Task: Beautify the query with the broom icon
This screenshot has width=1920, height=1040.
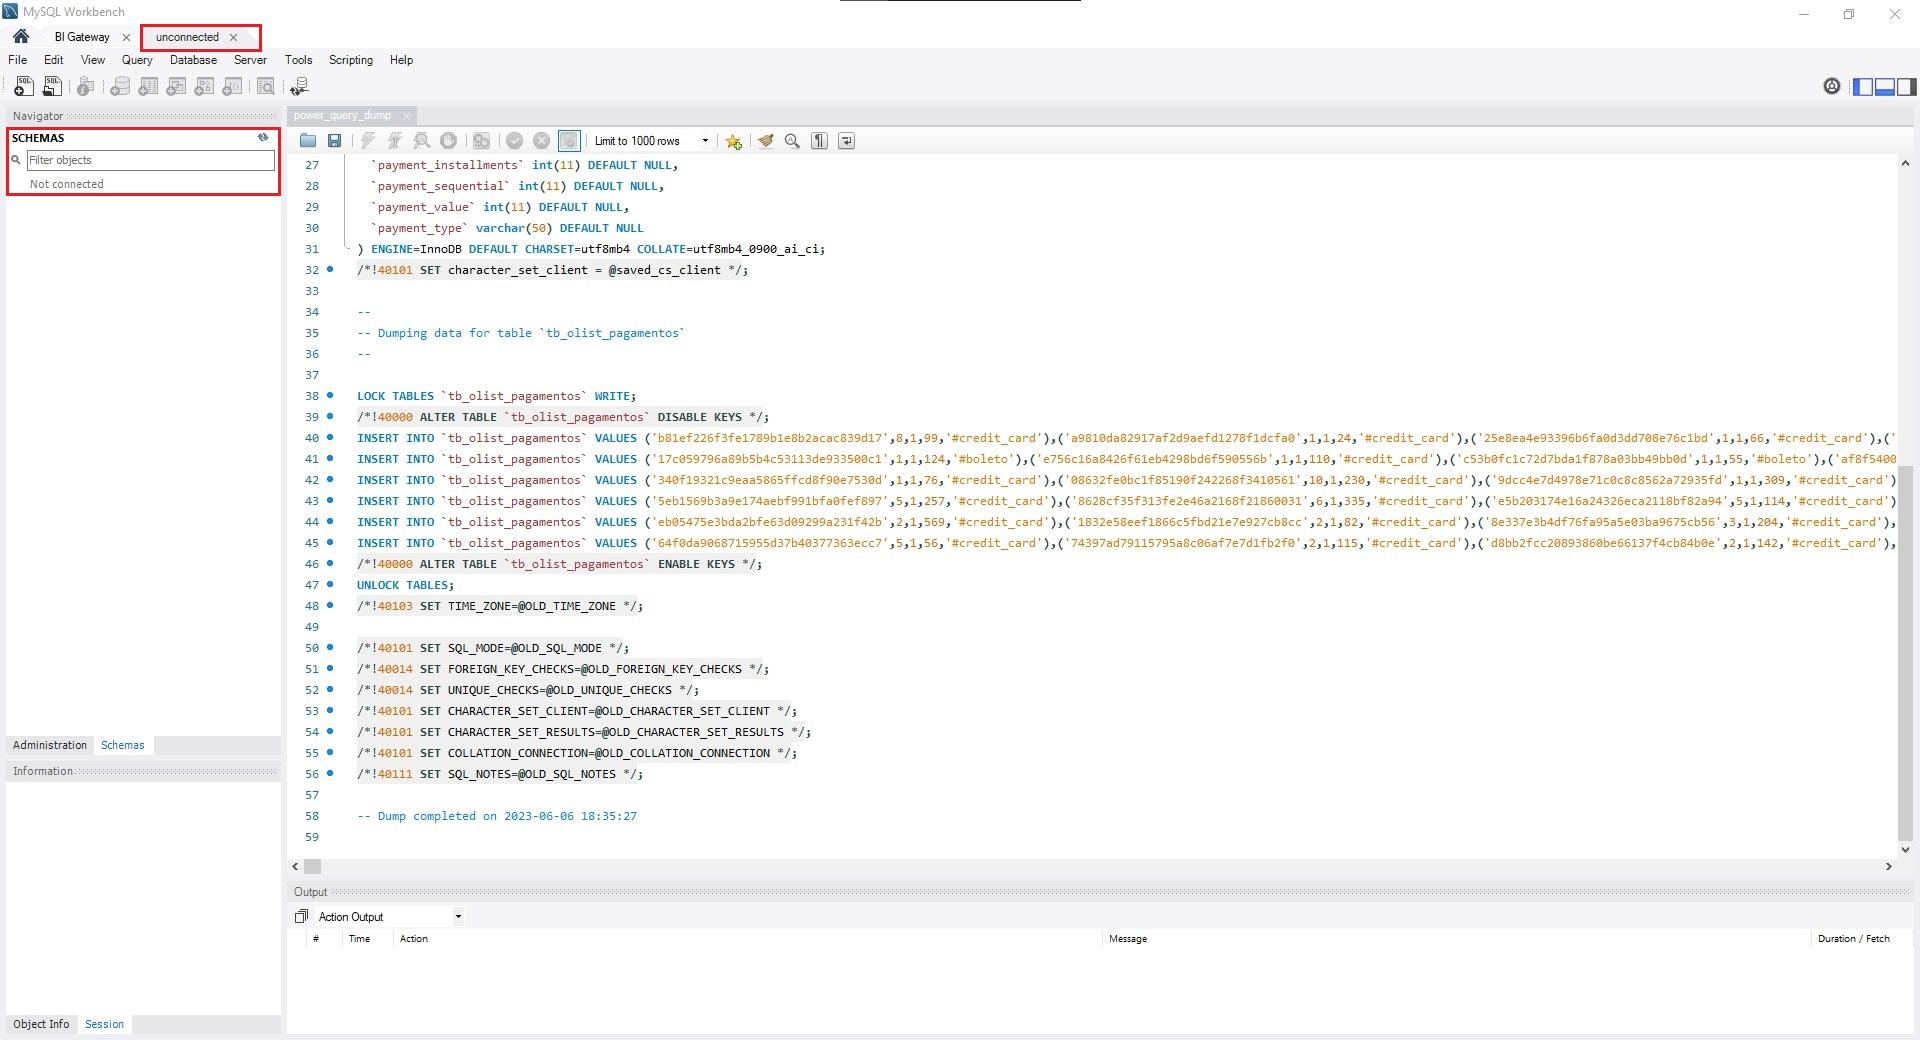Action: [765, 141]
